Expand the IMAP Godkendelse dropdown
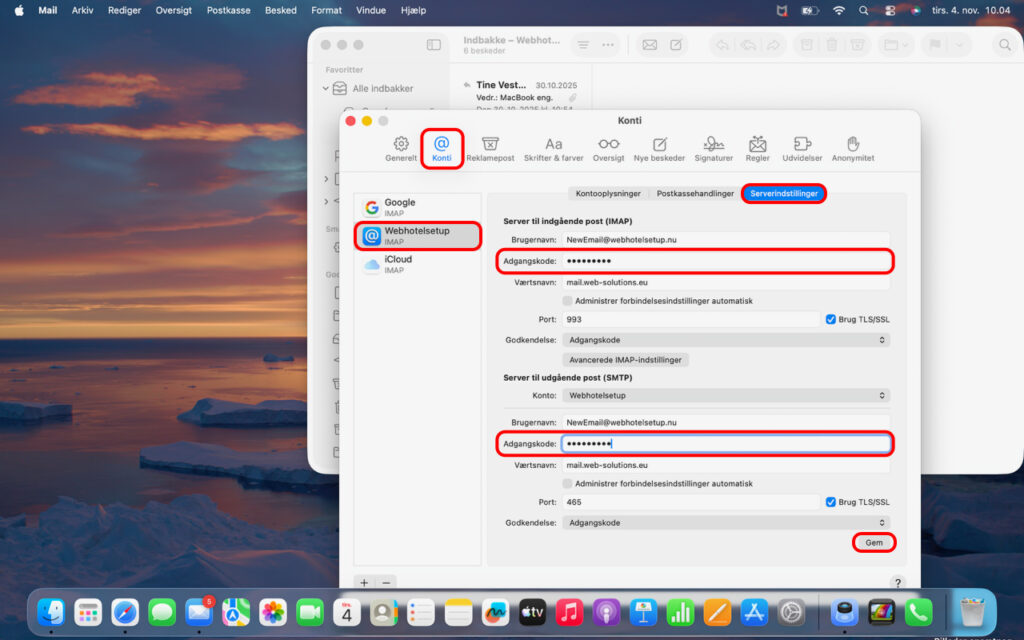Image resolution: width=1024 pixels, height=640 pixels. (x=725, y=340)
